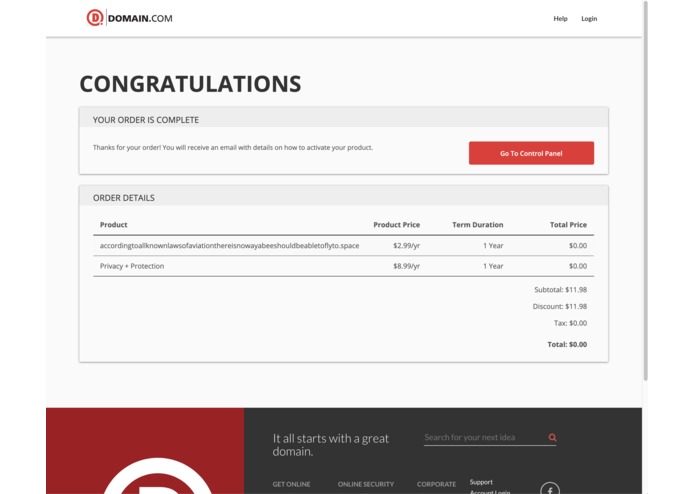Click the Total Price column header
The width and height of the screenshot is (695, 494).
[x=568, y=225]
